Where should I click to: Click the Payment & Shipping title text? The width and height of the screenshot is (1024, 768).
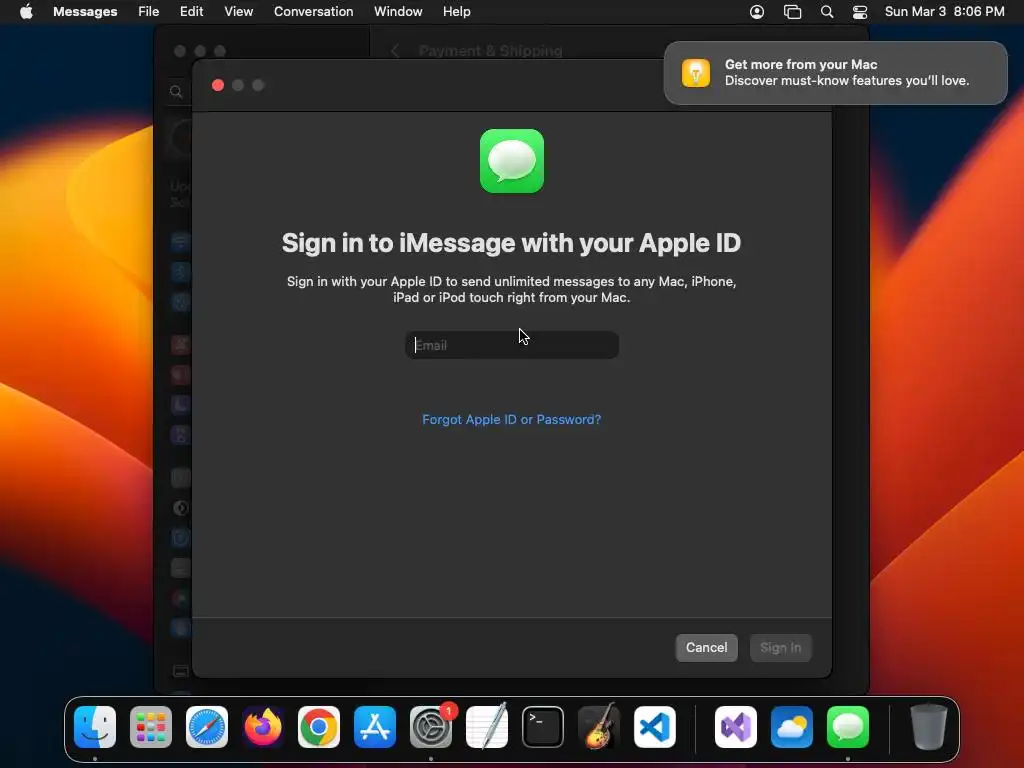(x=490, y=51)
